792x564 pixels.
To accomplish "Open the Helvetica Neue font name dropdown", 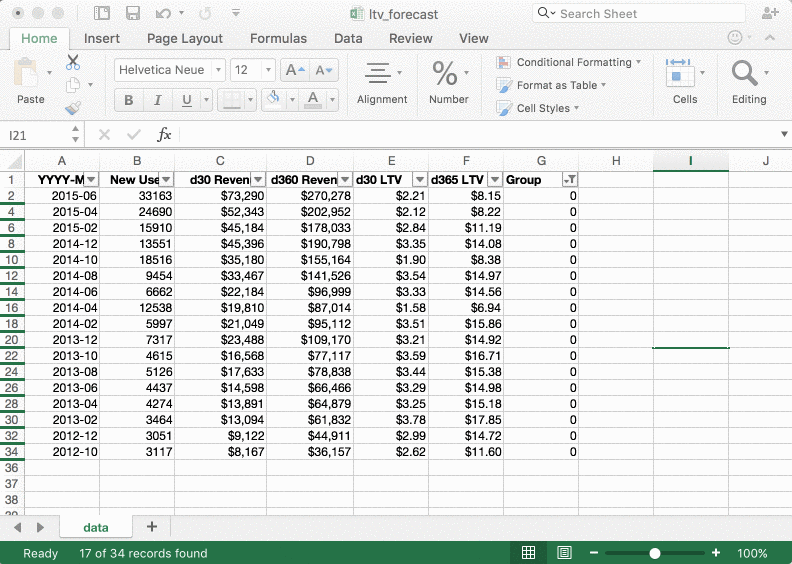I will pos(219,70).
